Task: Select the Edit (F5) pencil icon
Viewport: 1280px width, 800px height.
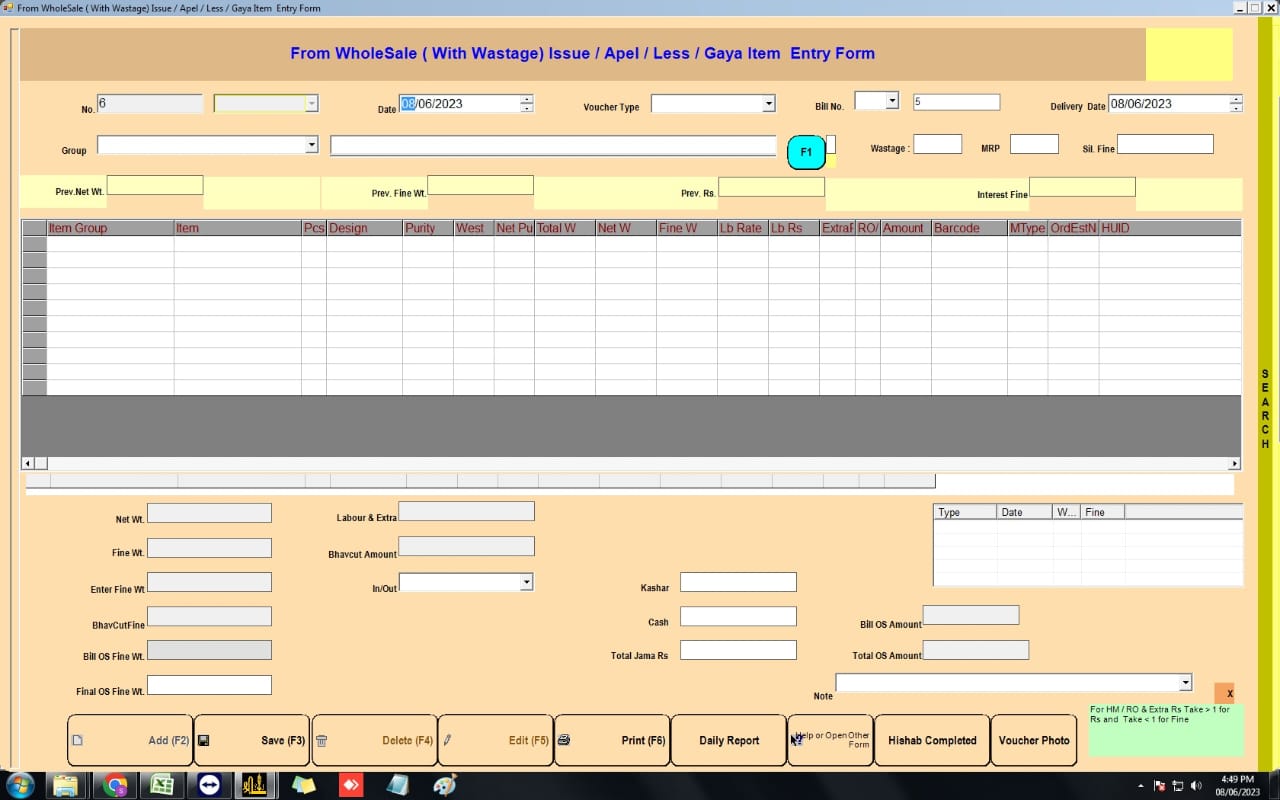Action: click(449, 740)
